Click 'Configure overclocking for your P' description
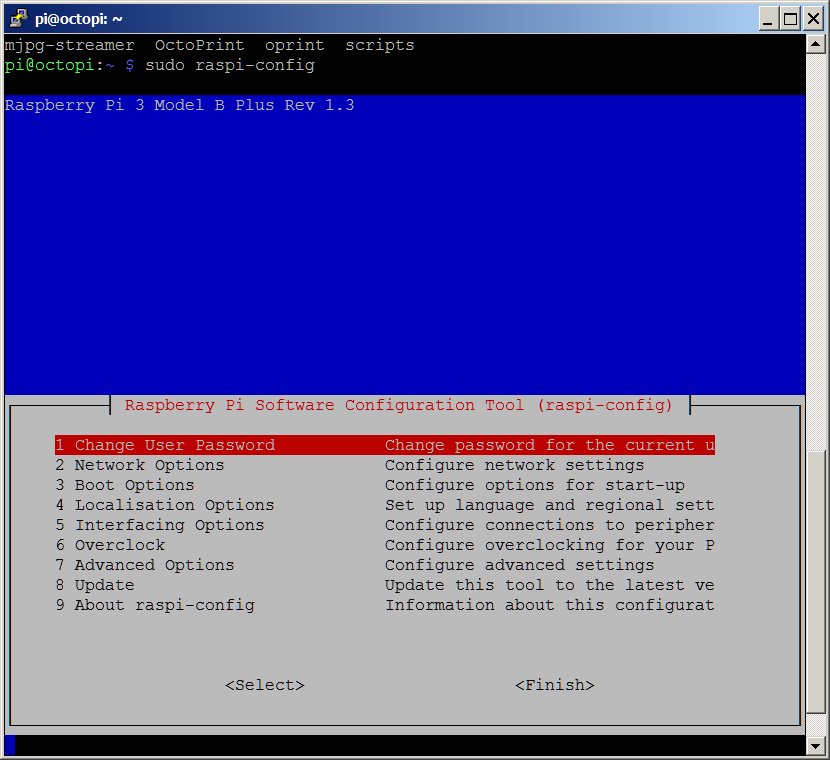 click(x=549, y=545)
